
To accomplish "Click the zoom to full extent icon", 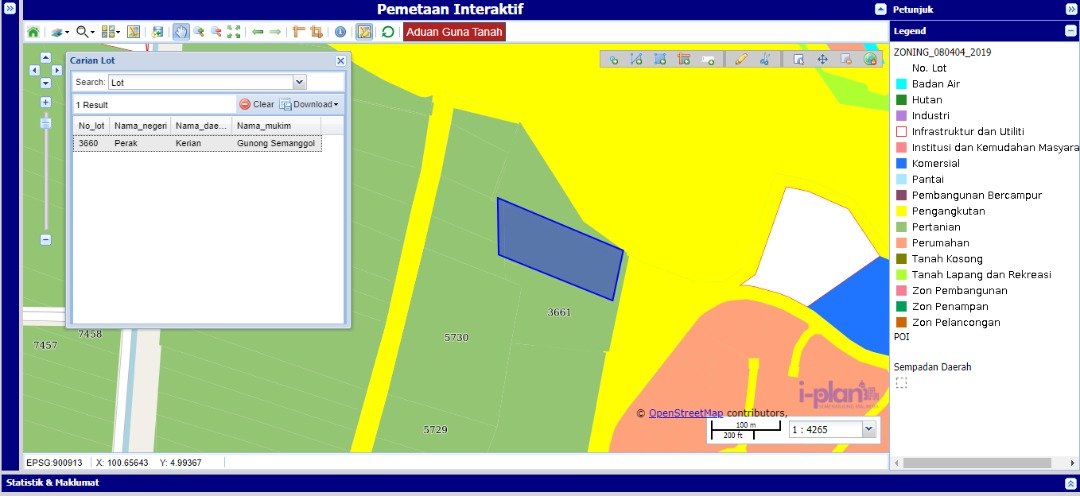I will (x=234, y=32).
